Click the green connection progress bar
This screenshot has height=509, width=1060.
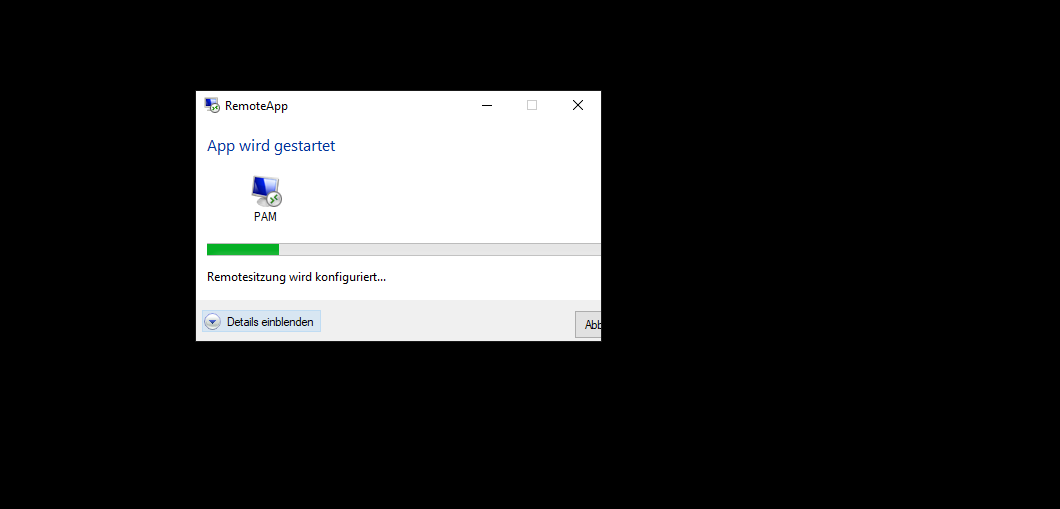(x=404, y=249)
